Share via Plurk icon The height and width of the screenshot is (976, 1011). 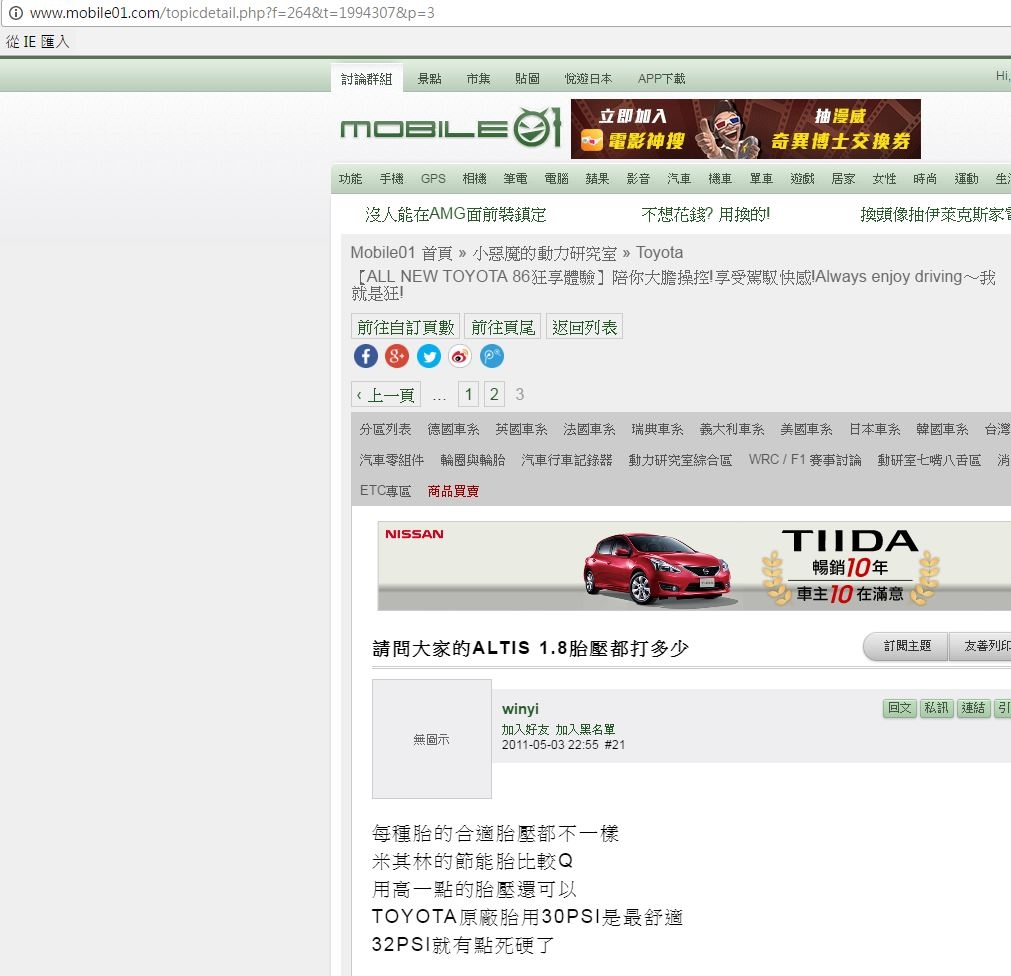tap(492, 356)
